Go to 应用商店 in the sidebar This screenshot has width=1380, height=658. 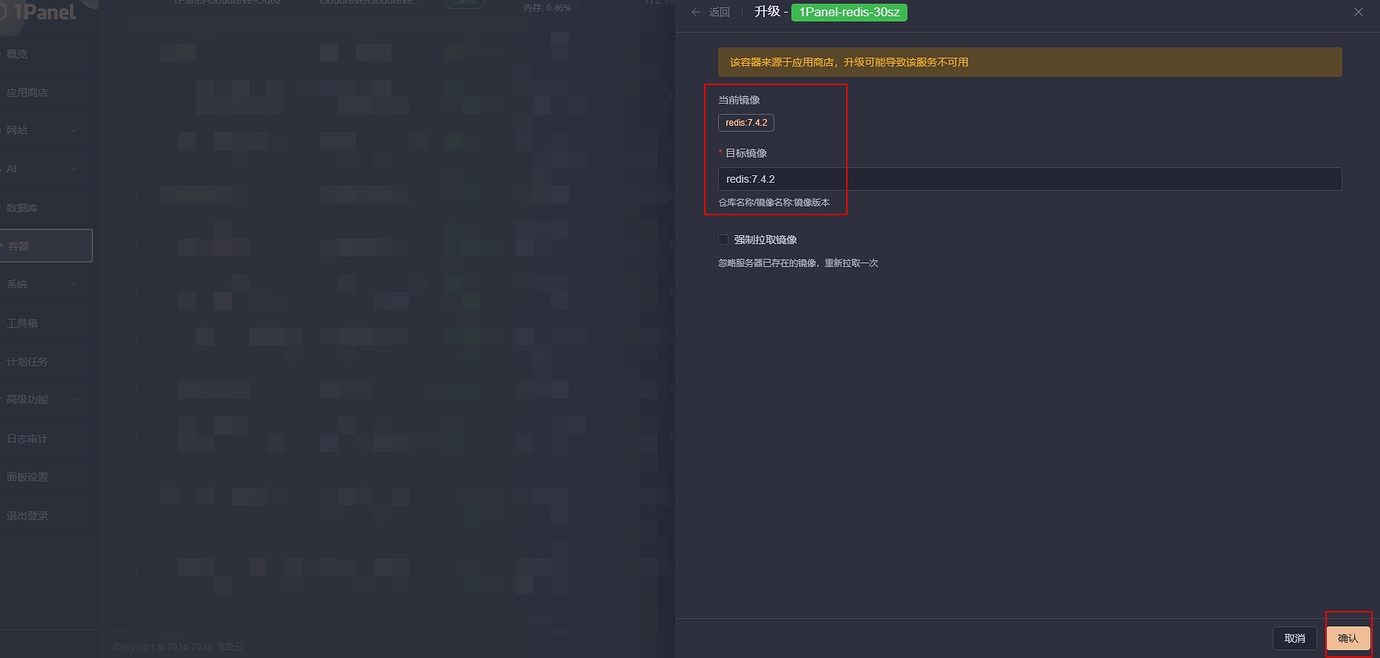click(27, 93)
